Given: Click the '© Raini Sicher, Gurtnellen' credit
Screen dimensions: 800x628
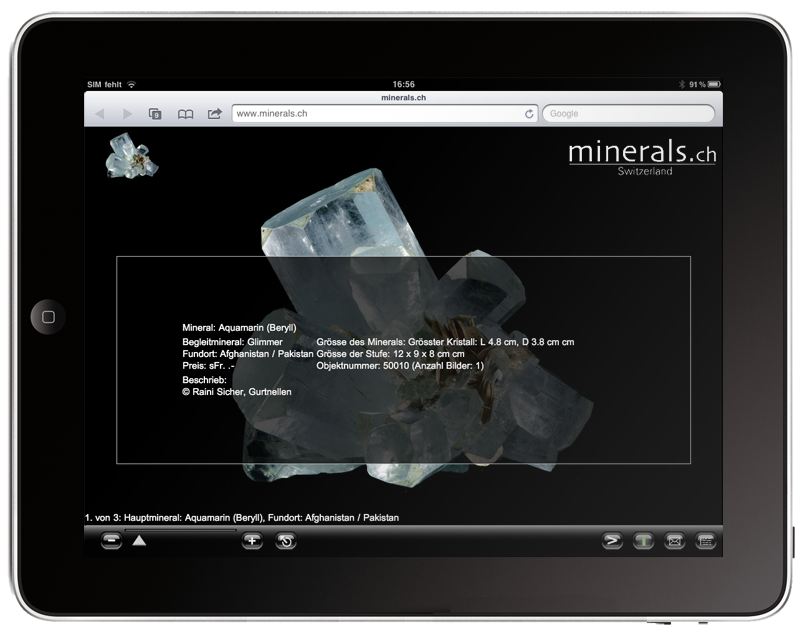Looking at the screenshot, I should click(x=237, y=392).
